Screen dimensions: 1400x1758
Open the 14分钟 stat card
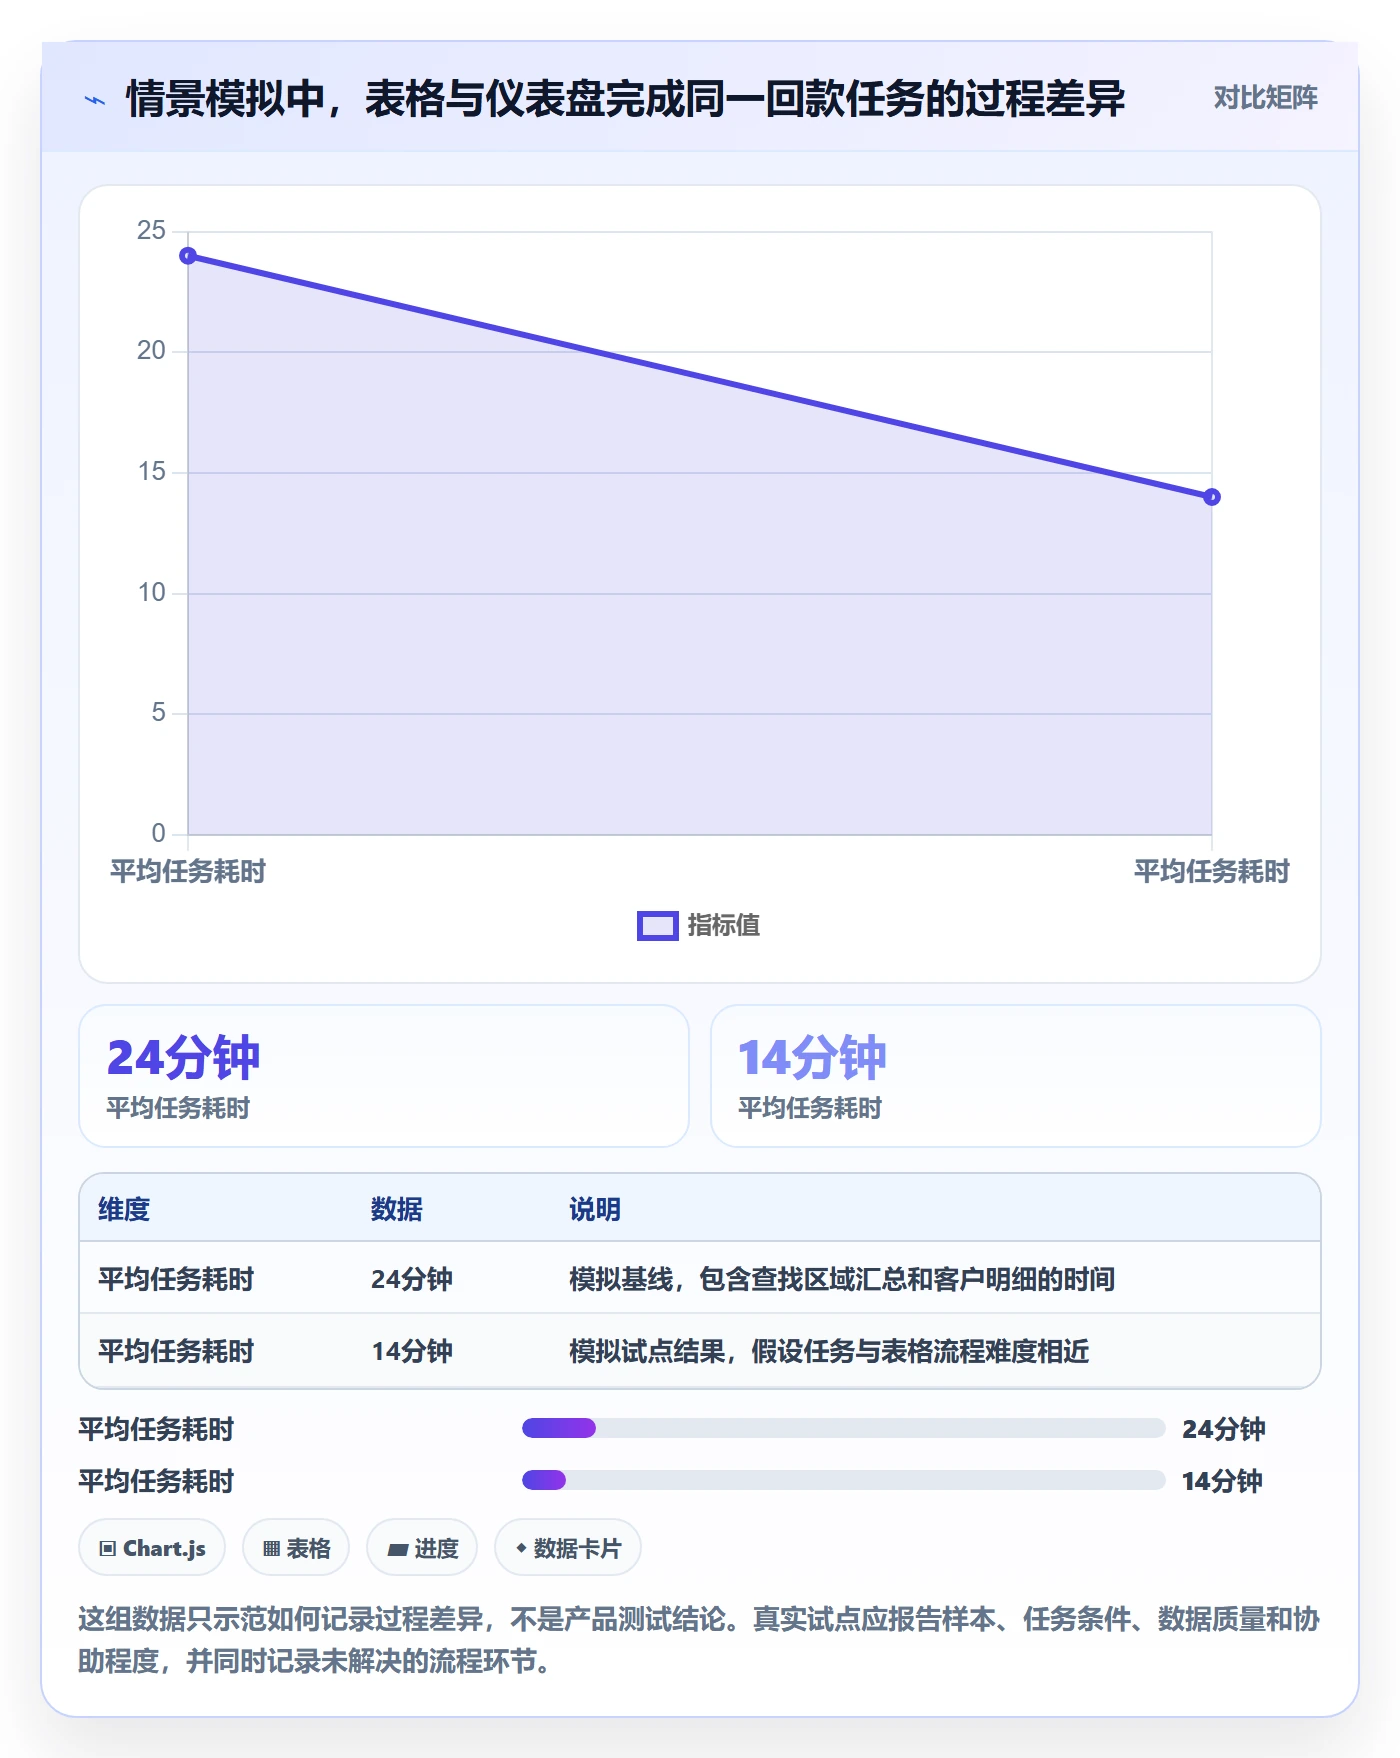pos(1016,1076)
